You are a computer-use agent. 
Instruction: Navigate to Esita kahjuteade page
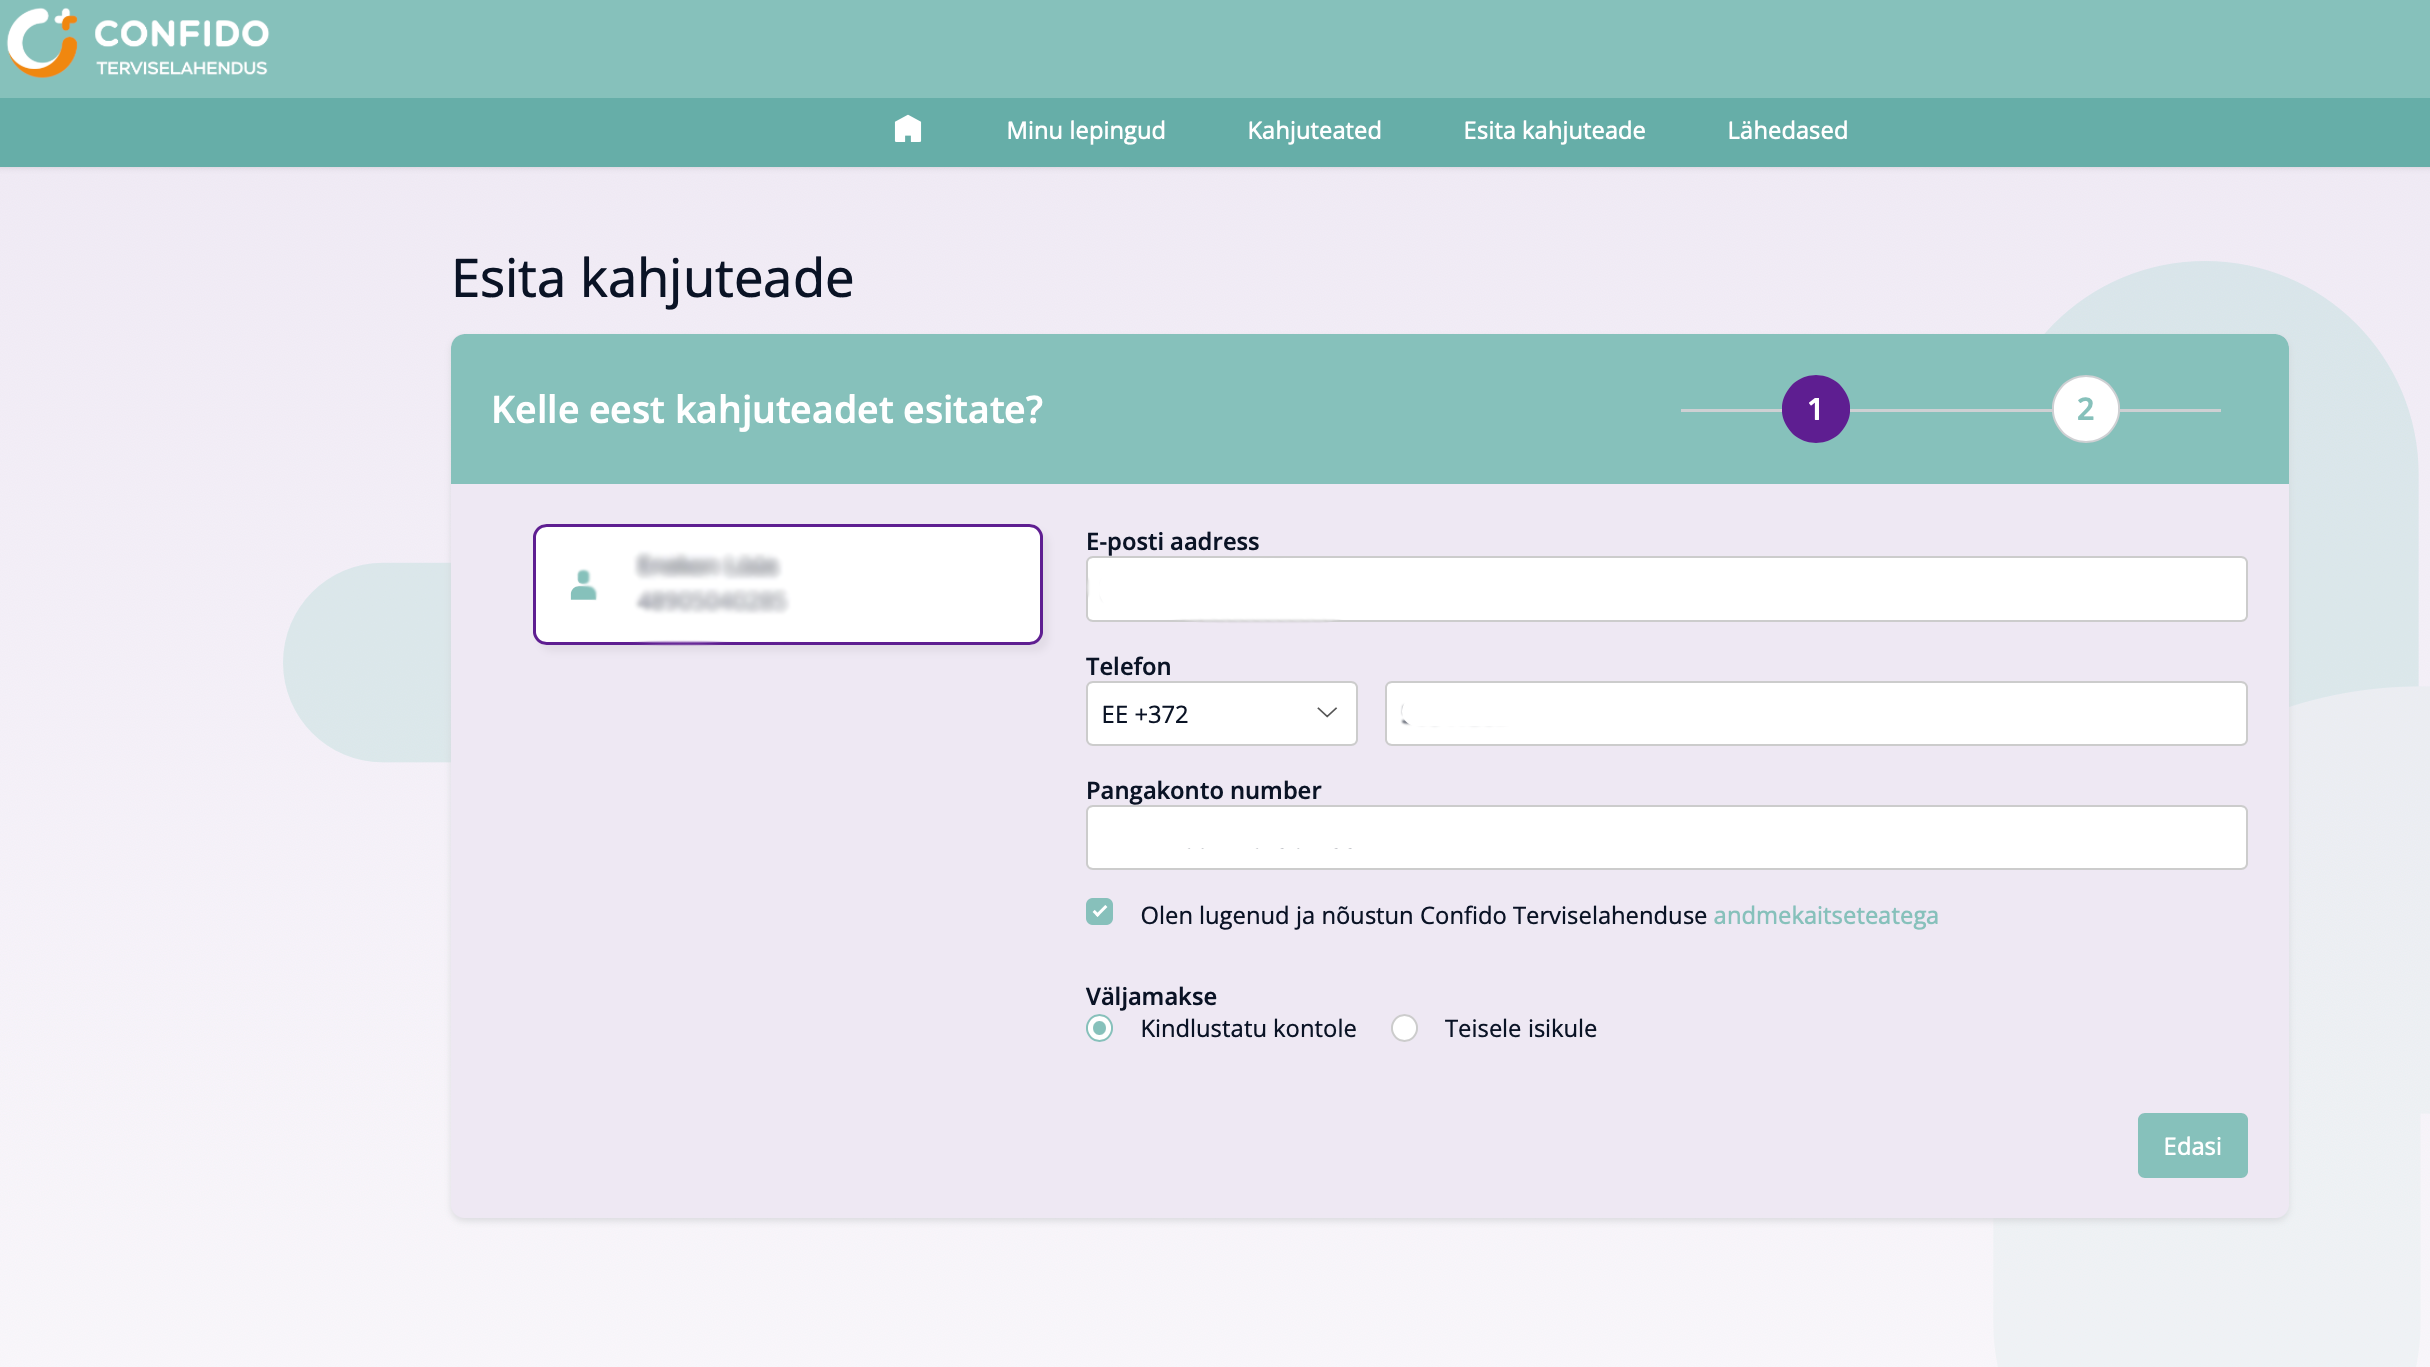click(x=1554, y=130)
